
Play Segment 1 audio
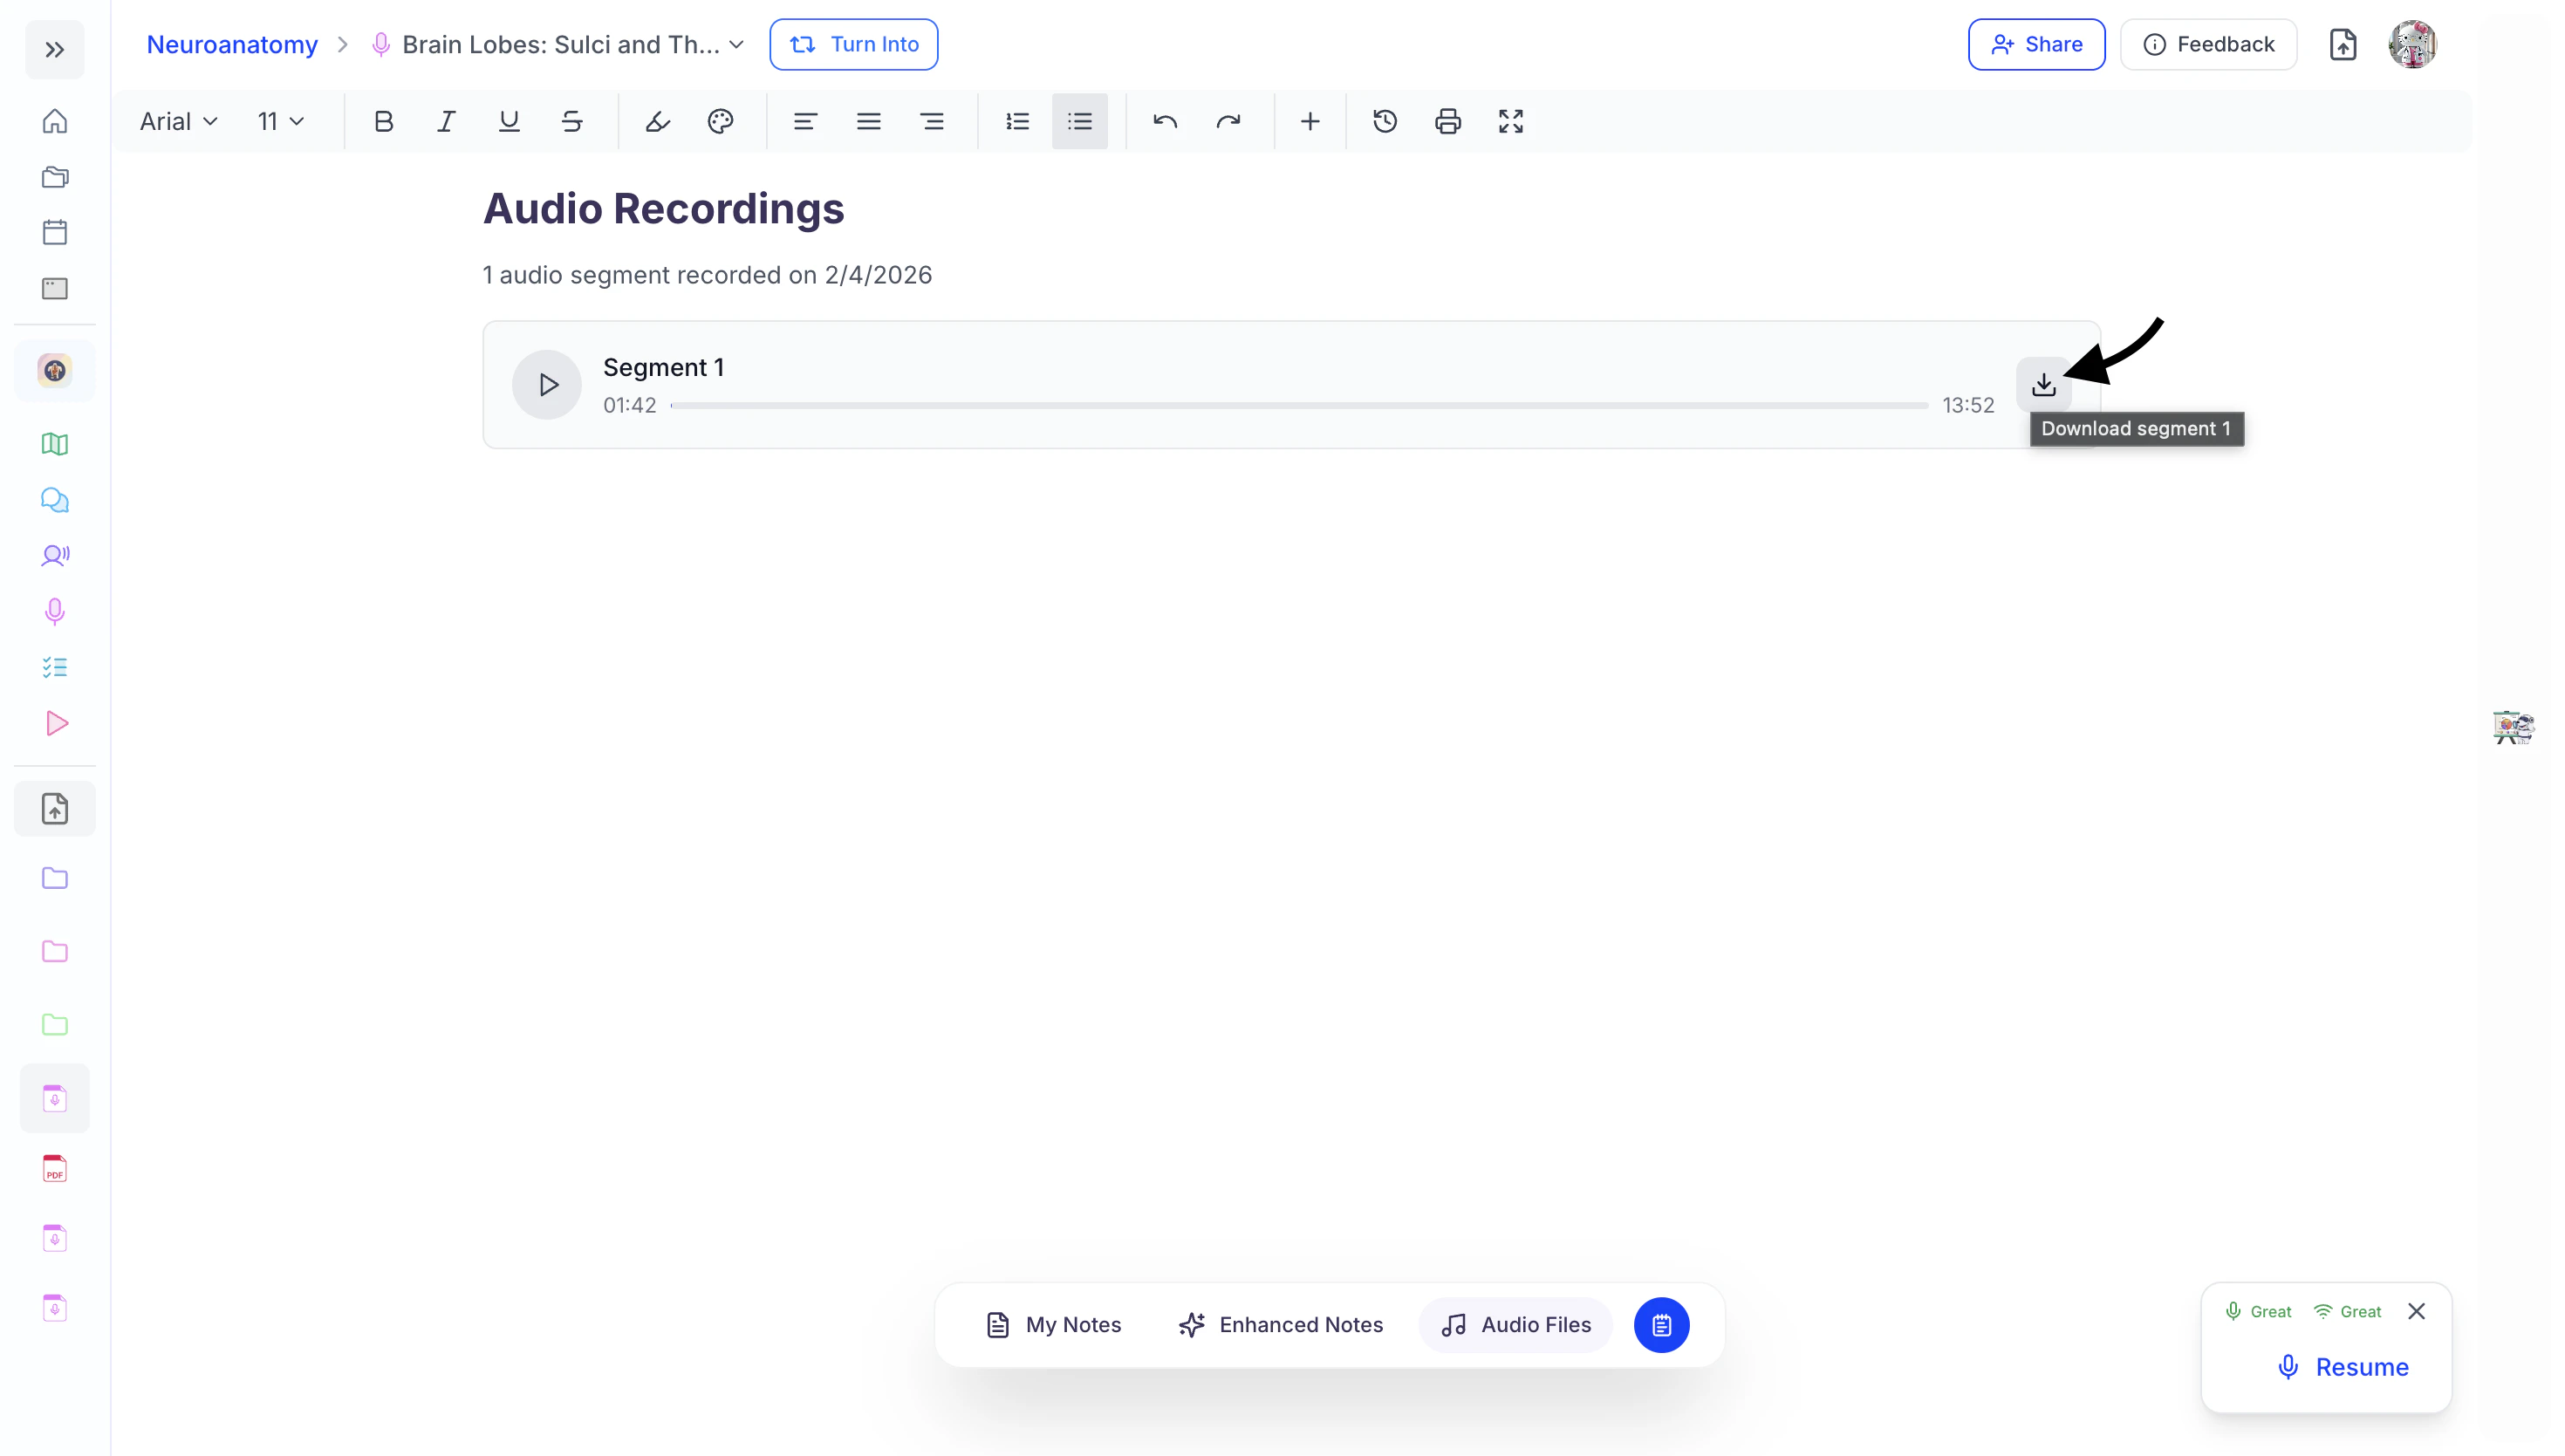click(547, 384)
